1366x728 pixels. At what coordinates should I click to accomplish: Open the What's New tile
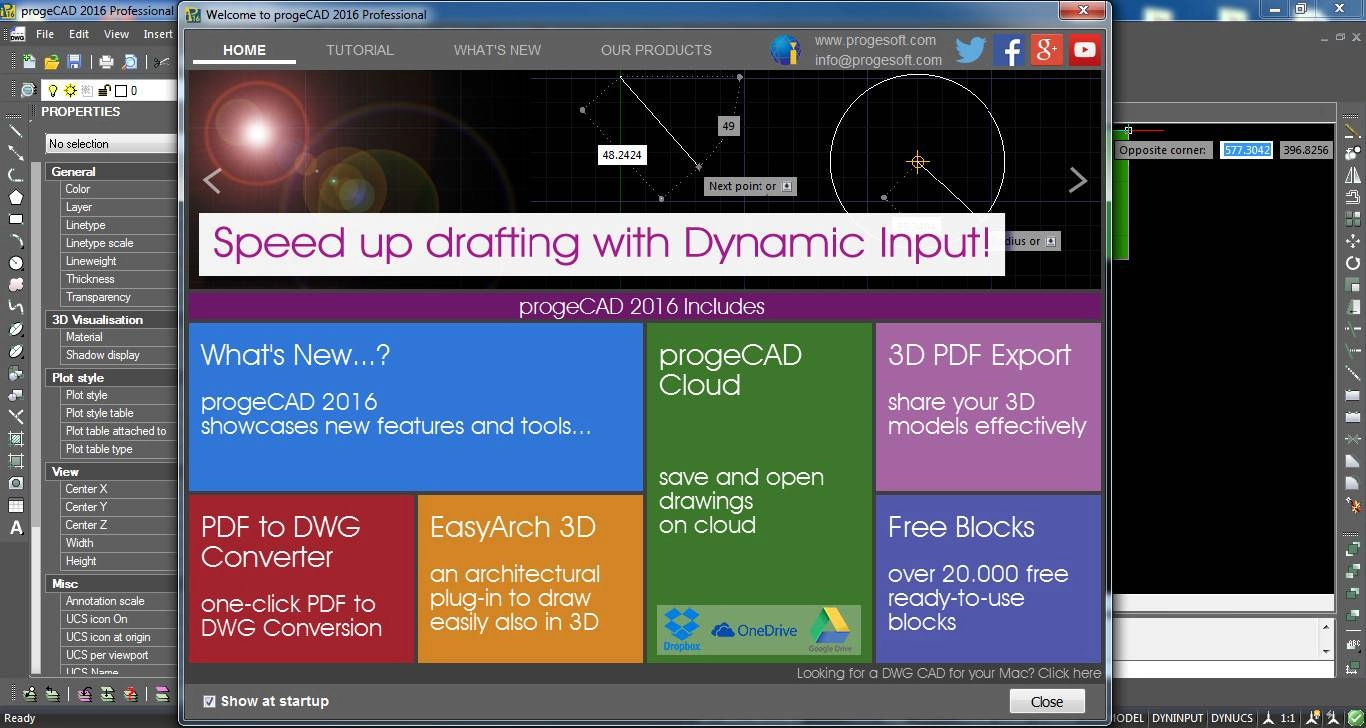click(416, 406)
